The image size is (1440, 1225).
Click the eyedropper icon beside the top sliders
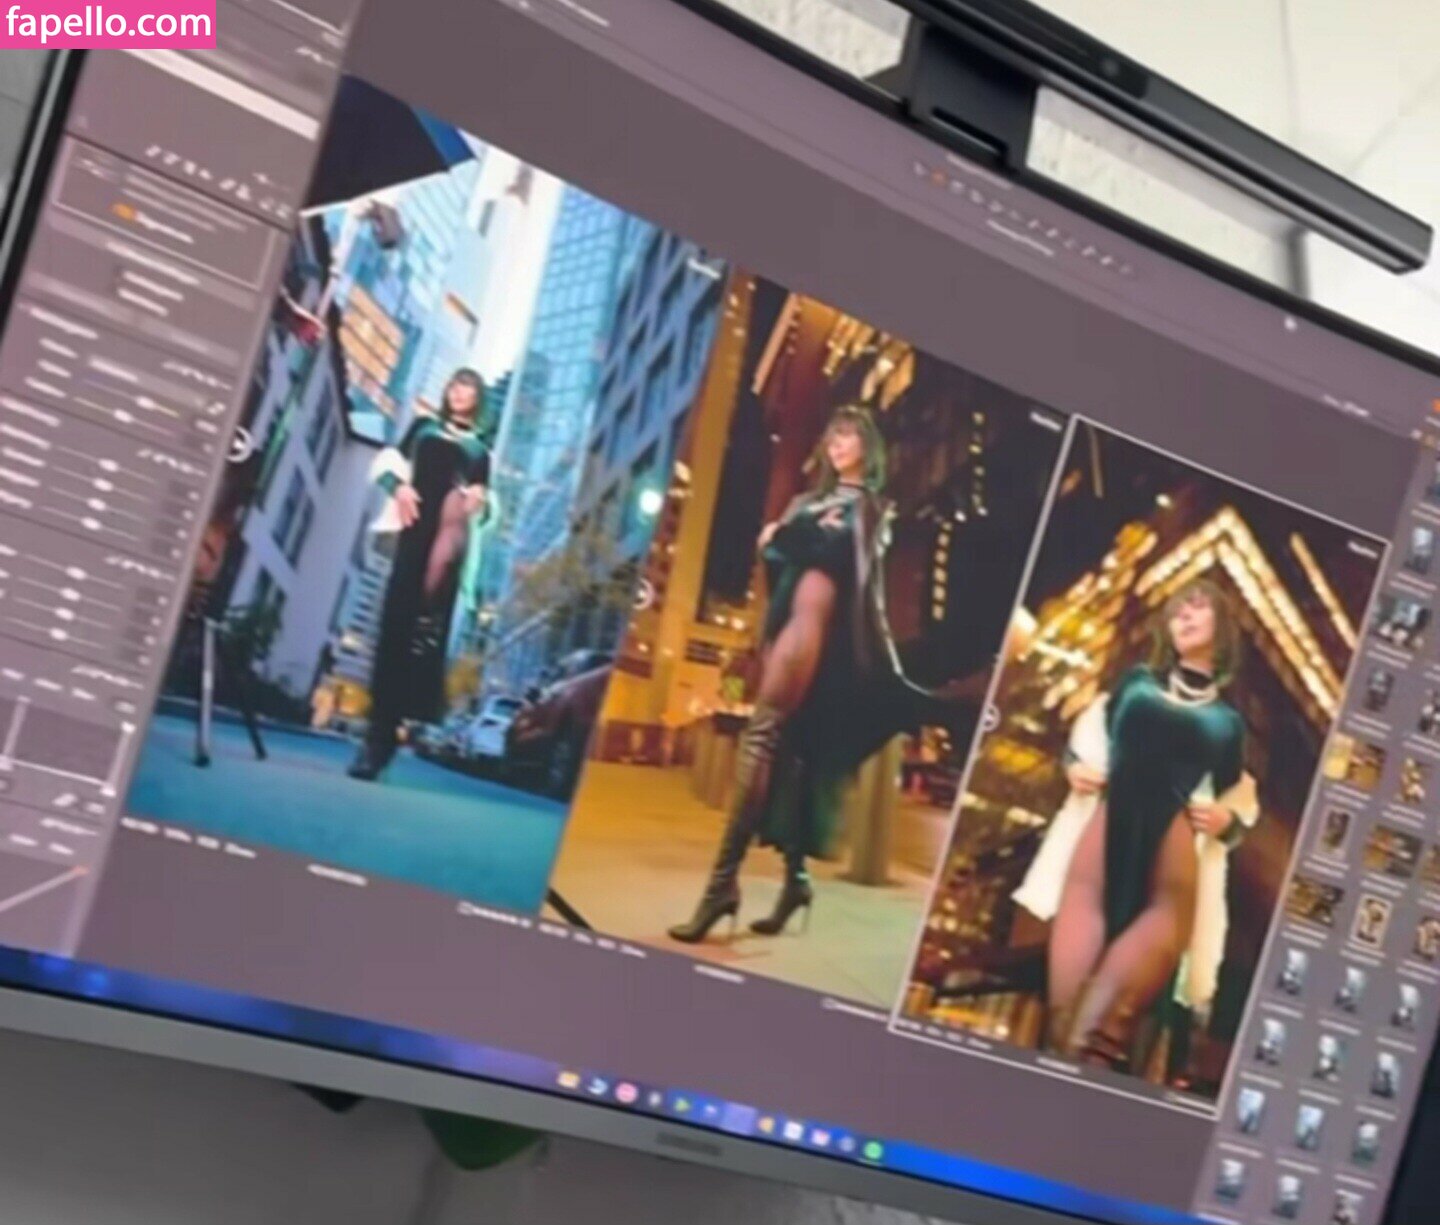[x=213, y=409]
